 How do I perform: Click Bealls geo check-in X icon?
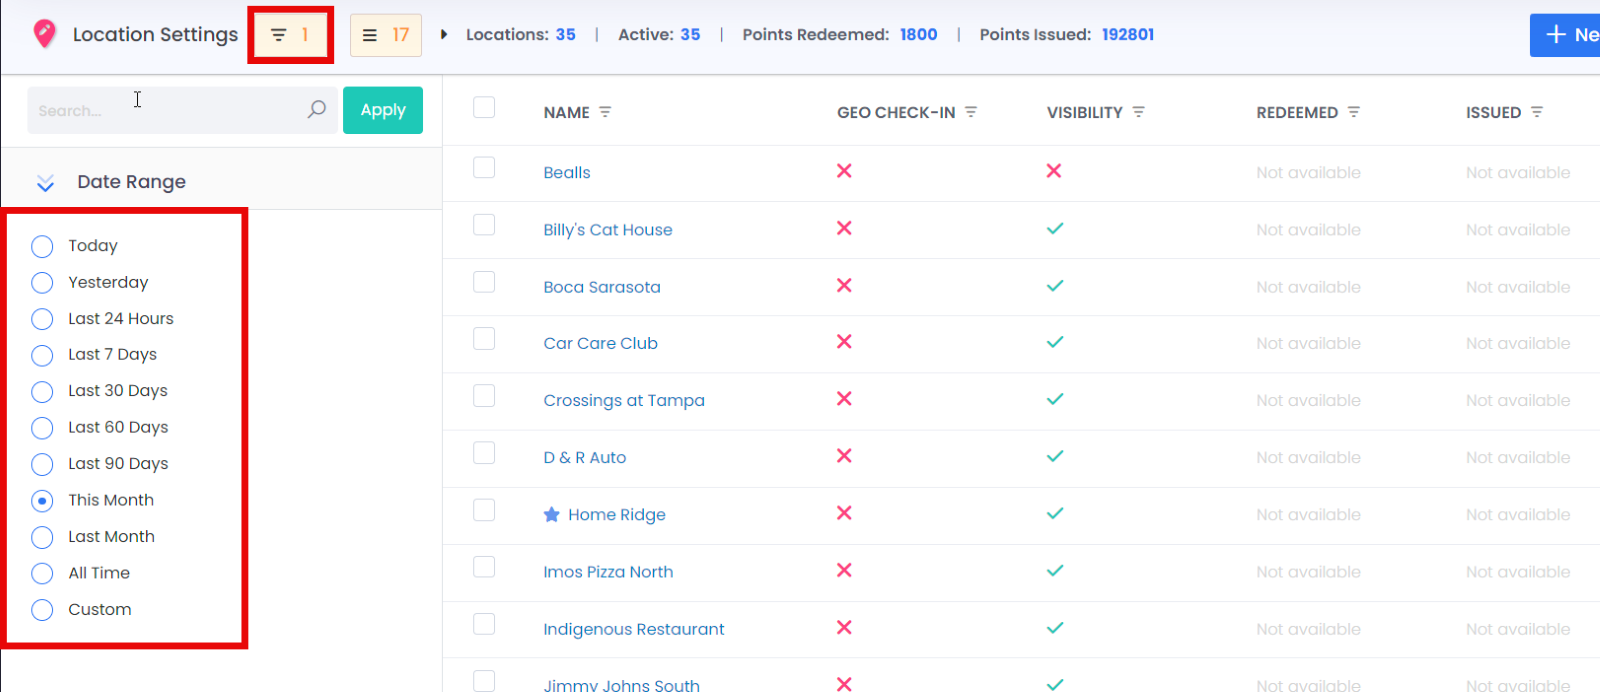pos(844,171)
